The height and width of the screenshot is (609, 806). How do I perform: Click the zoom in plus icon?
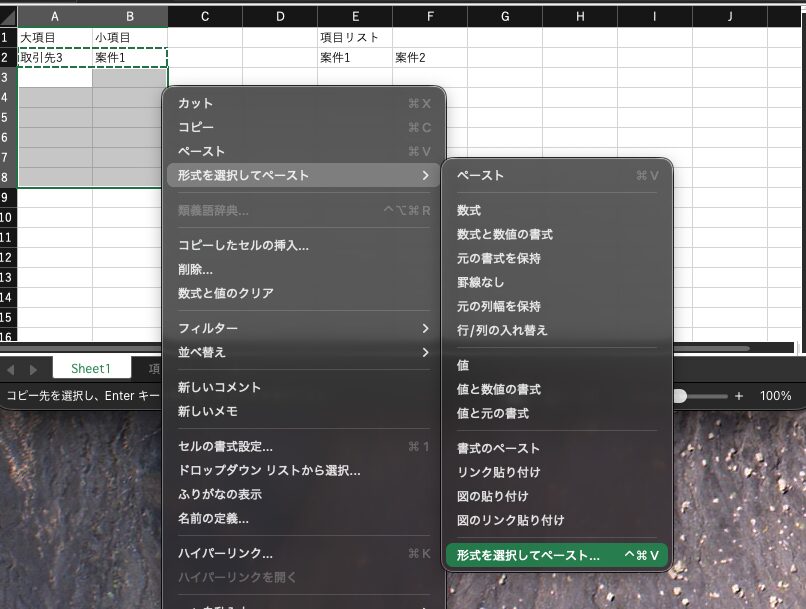coord(739,396)
